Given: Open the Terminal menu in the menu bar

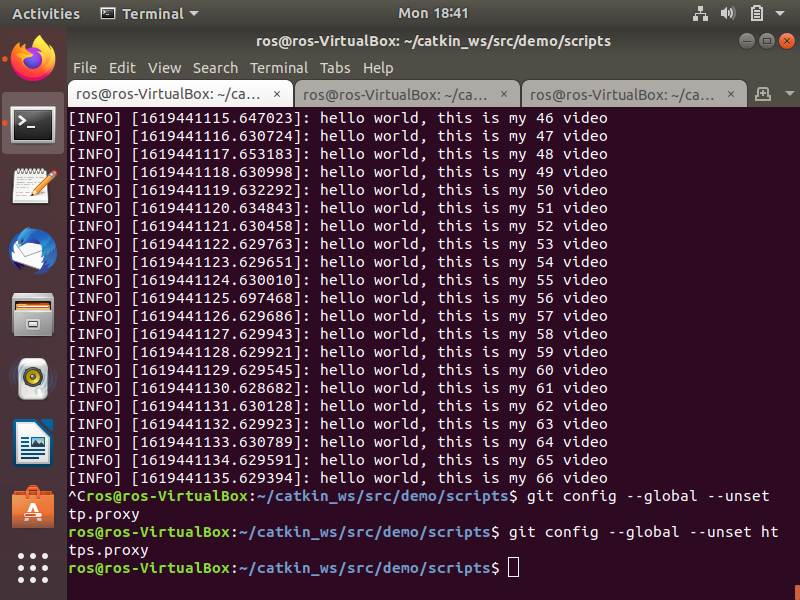Looking at the screenshot, I should tap(279, 68).
